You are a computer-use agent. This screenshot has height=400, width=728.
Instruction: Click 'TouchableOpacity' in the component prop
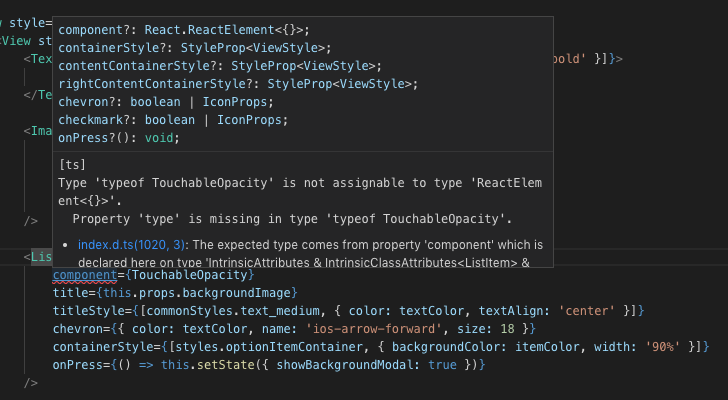[x=190, y=275]
